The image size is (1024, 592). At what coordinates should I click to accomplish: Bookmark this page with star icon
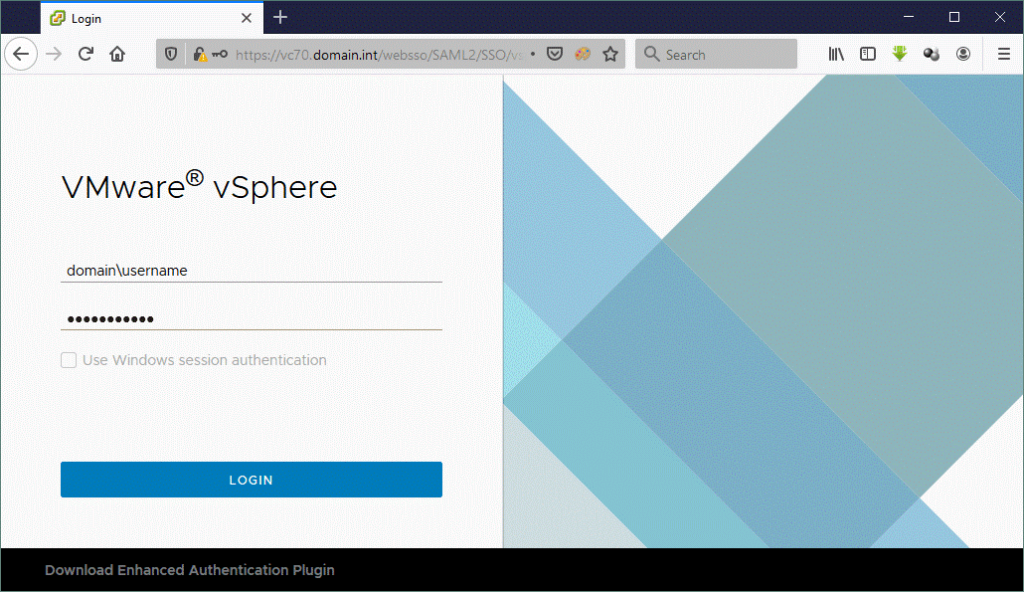coord(609,54)
